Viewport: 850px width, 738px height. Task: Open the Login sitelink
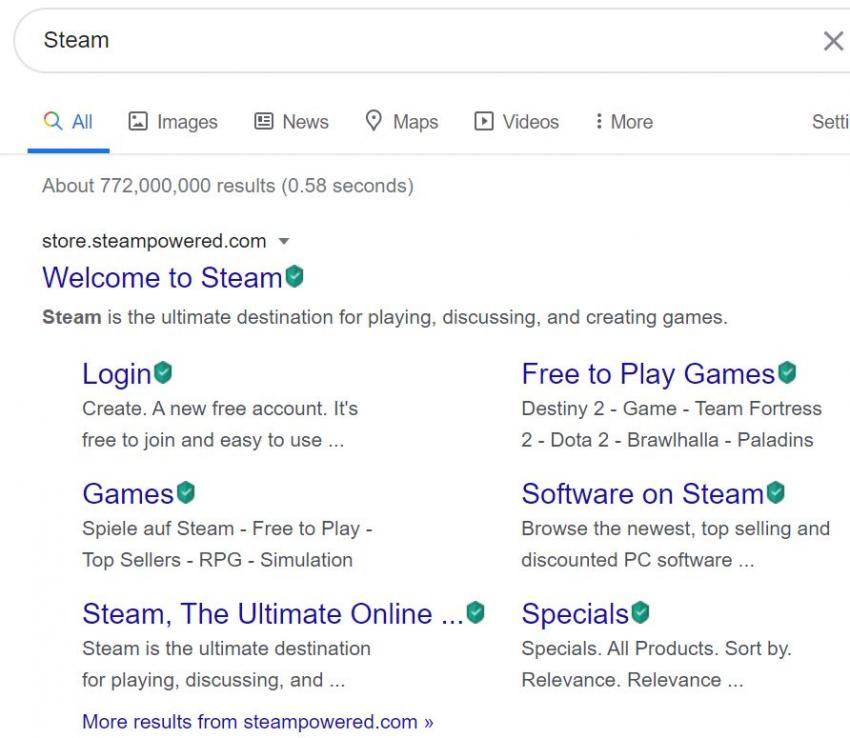click(x=117, y=374)
